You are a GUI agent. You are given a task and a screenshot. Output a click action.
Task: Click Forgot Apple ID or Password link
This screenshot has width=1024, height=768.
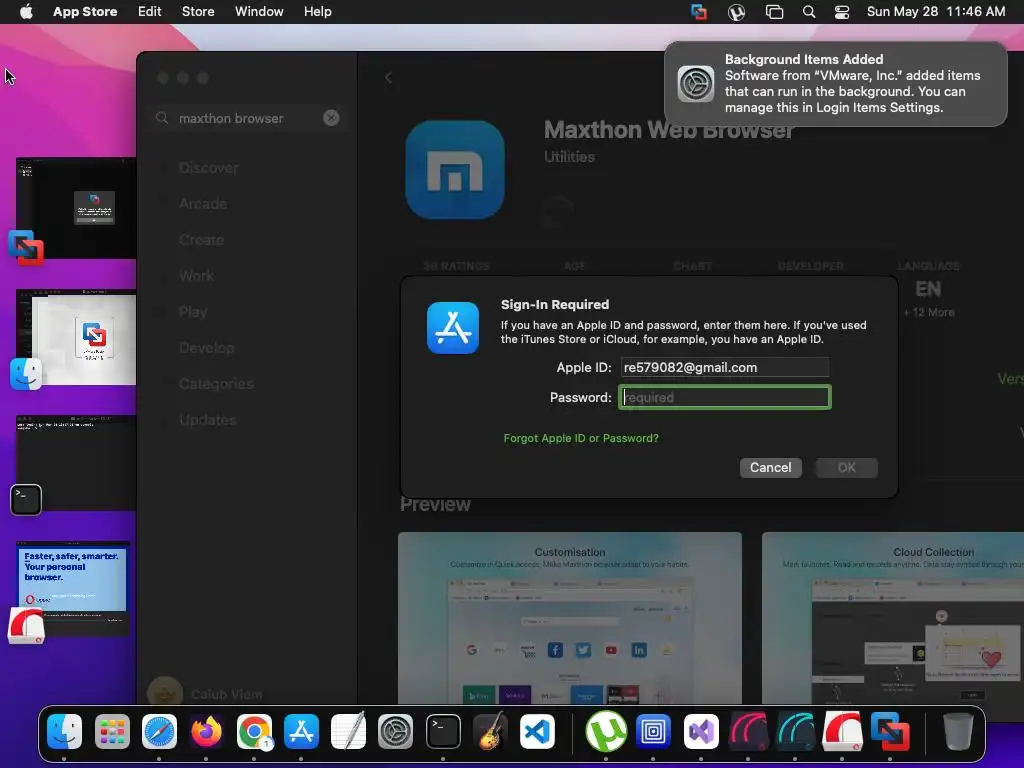581,438
